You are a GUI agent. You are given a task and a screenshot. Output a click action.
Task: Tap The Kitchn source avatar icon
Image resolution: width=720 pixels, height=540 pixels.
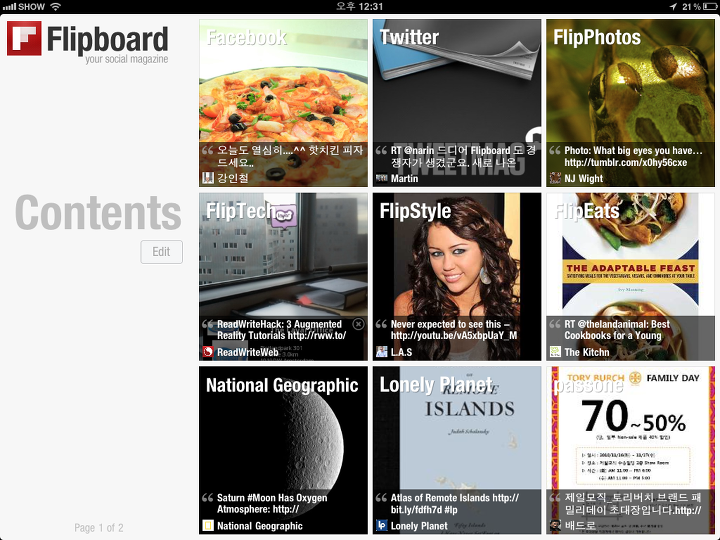pos(555,352)
